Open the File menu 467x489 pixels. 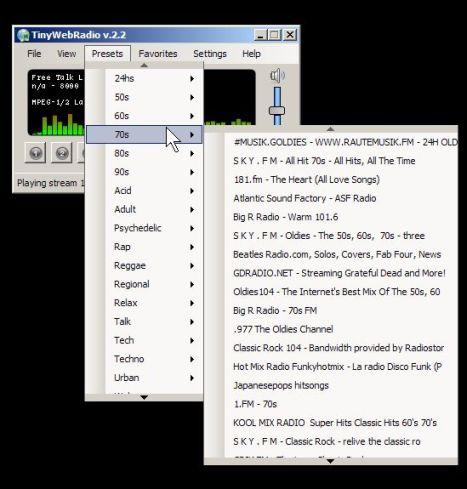tap(34, 54)
